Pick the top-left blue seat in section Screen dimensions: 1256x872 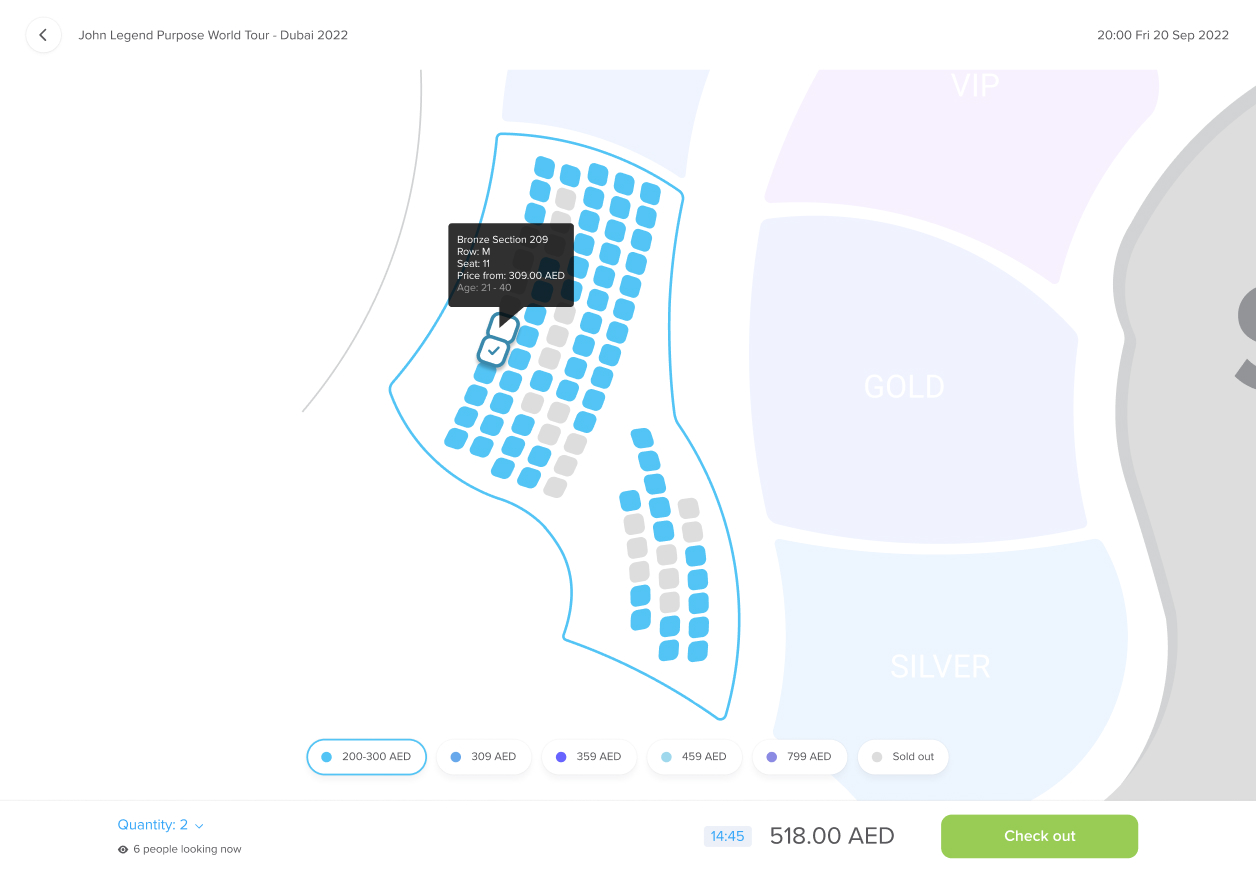544,167
